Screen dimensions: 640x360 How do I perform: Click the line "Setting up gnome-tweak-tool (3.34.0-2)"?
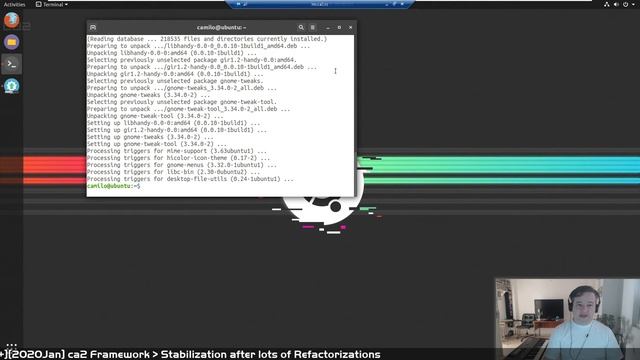point(157,144)
